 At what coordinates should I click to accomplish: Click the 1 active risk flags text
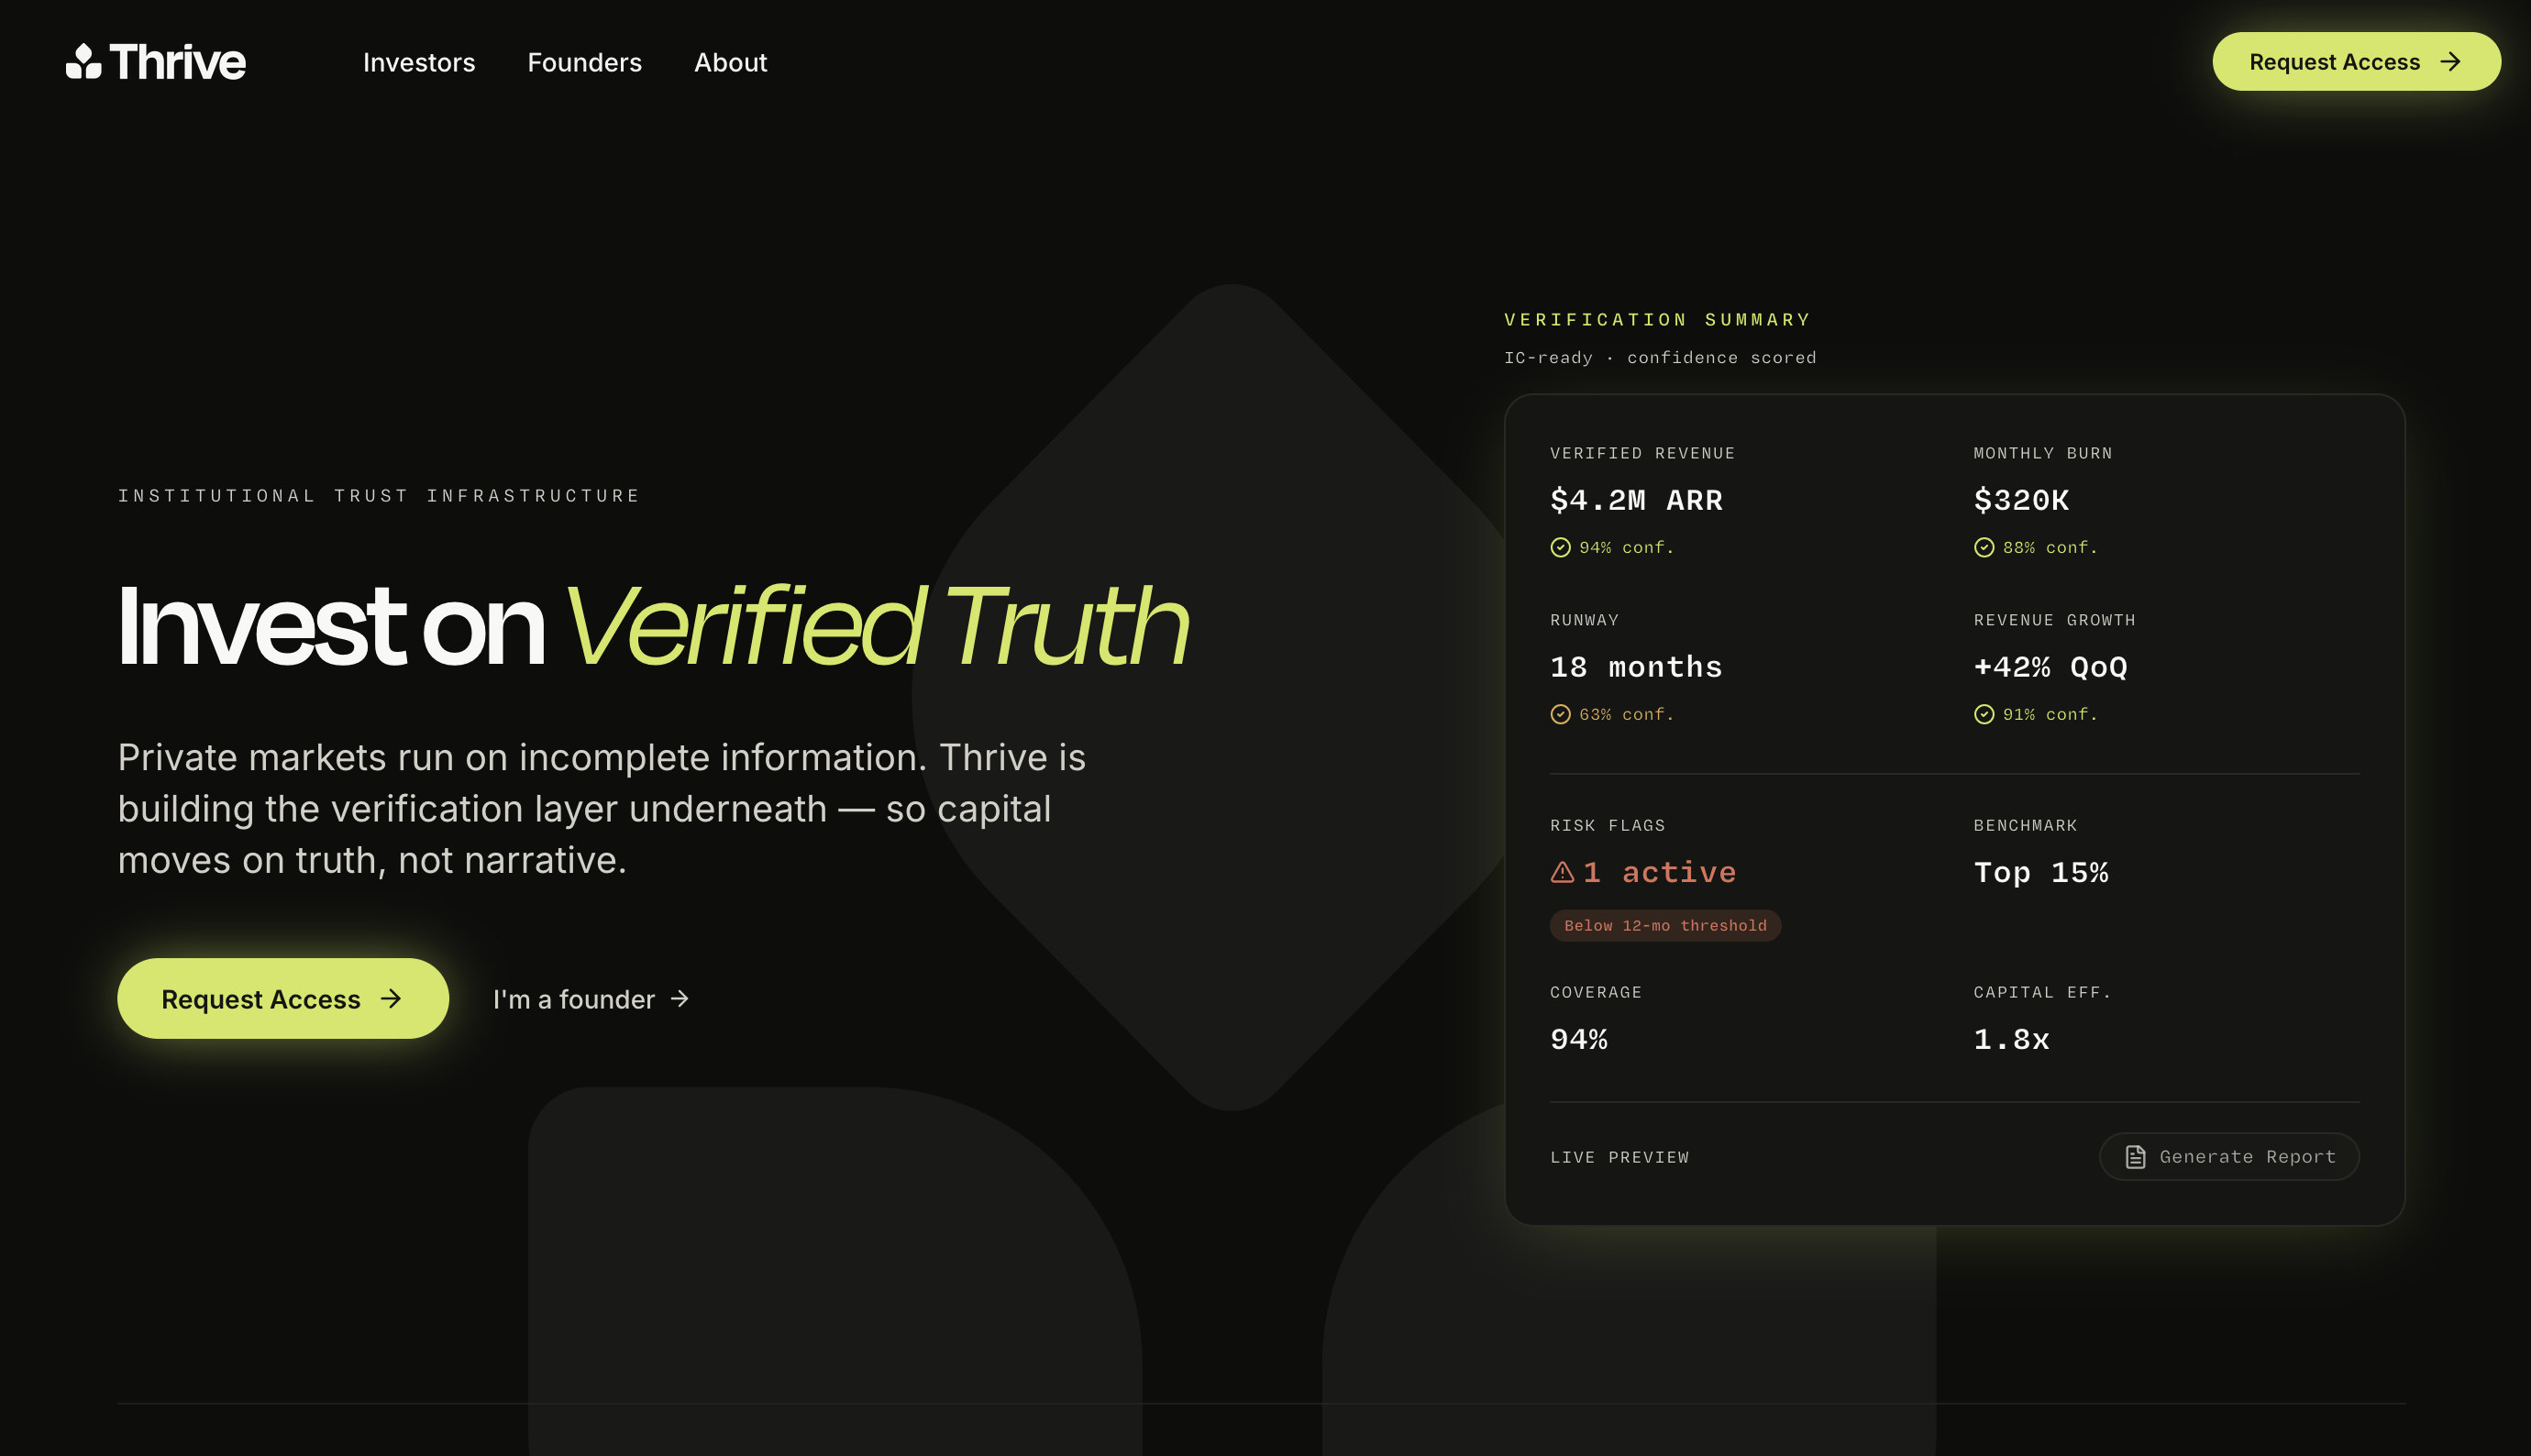pyautogui.click(x=1659, y=872)
